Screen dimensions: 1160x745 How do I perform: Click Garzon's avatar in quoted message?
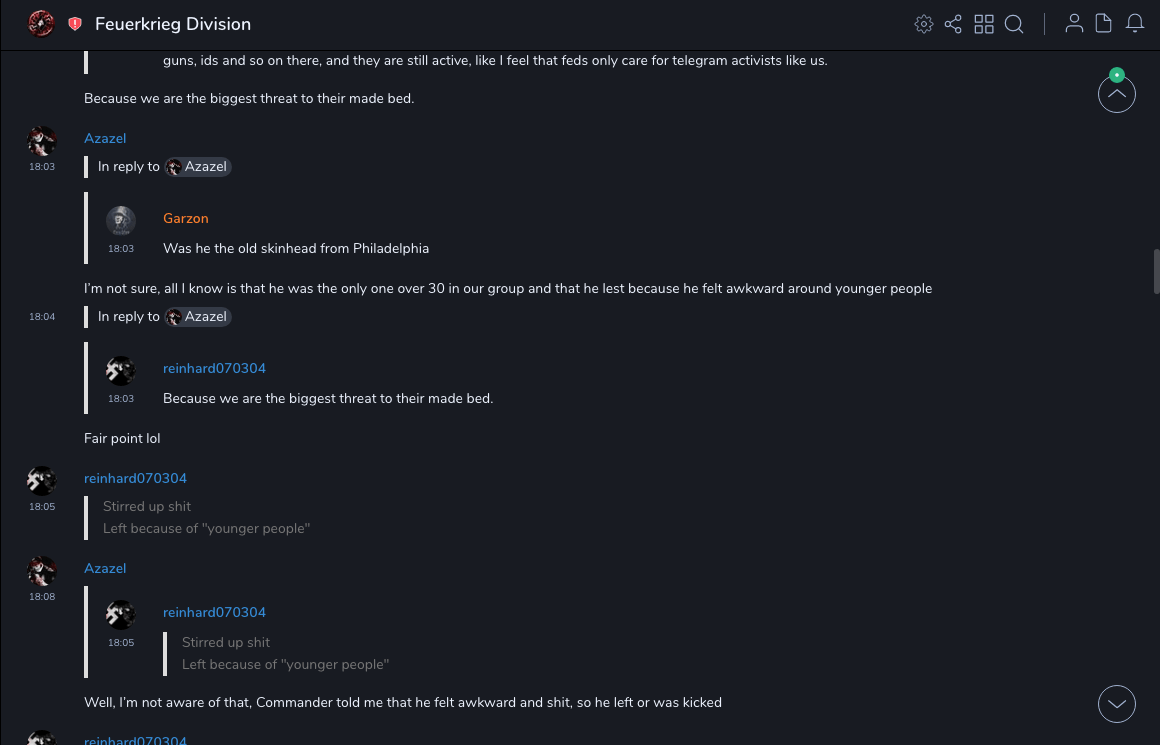click(121, 220)
